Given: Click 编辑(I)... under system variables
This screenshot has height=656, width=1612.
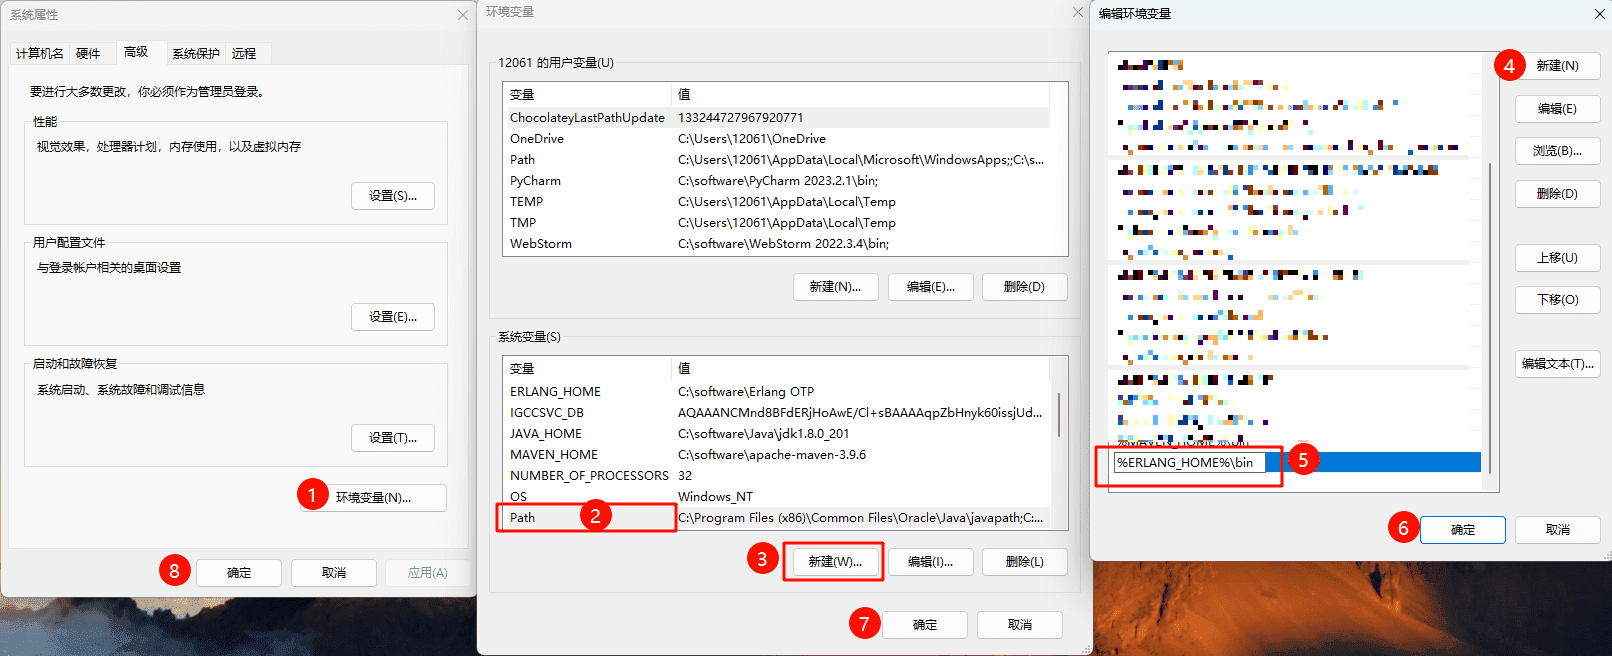Looking at the screenshot, I should 929,562.
